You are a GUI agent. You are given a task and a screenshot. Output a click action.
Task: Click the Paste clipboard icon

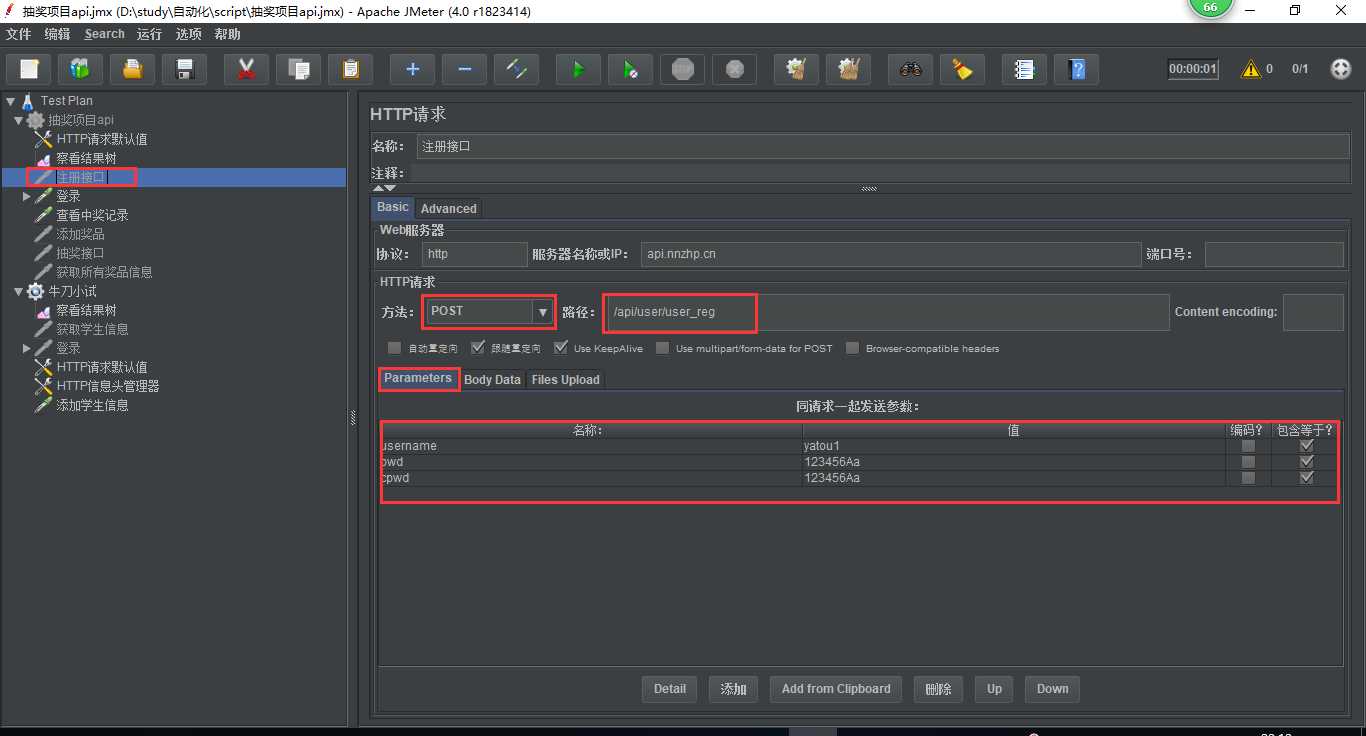tap(350, 69)
